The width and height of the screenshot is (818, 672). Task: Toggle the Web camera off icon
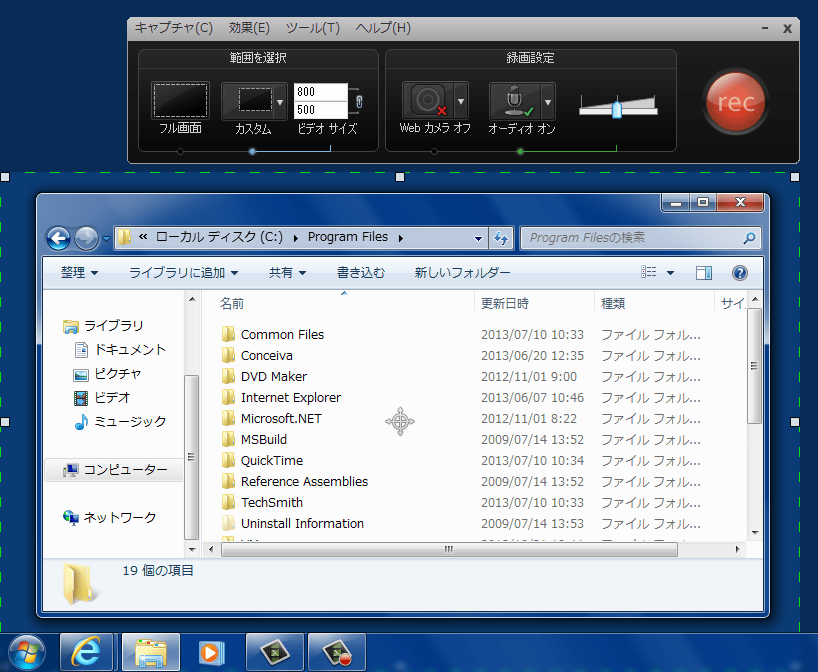(x=428, y=100)
